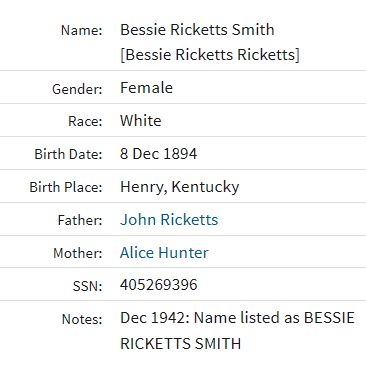366x365 pixels.
Task: Click the Name field label
Action: (x=81, y=30)
